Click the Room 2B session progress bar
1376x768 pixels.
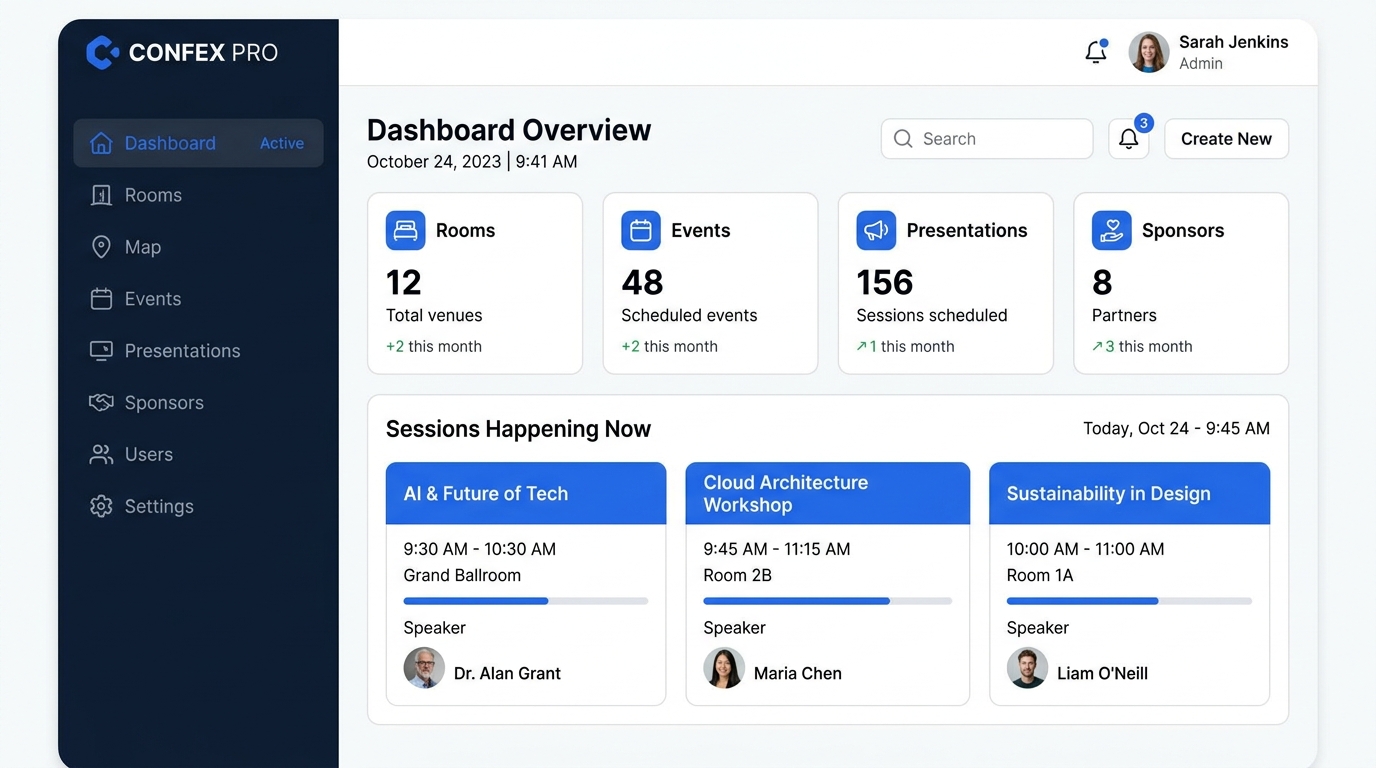pos(828,601)
